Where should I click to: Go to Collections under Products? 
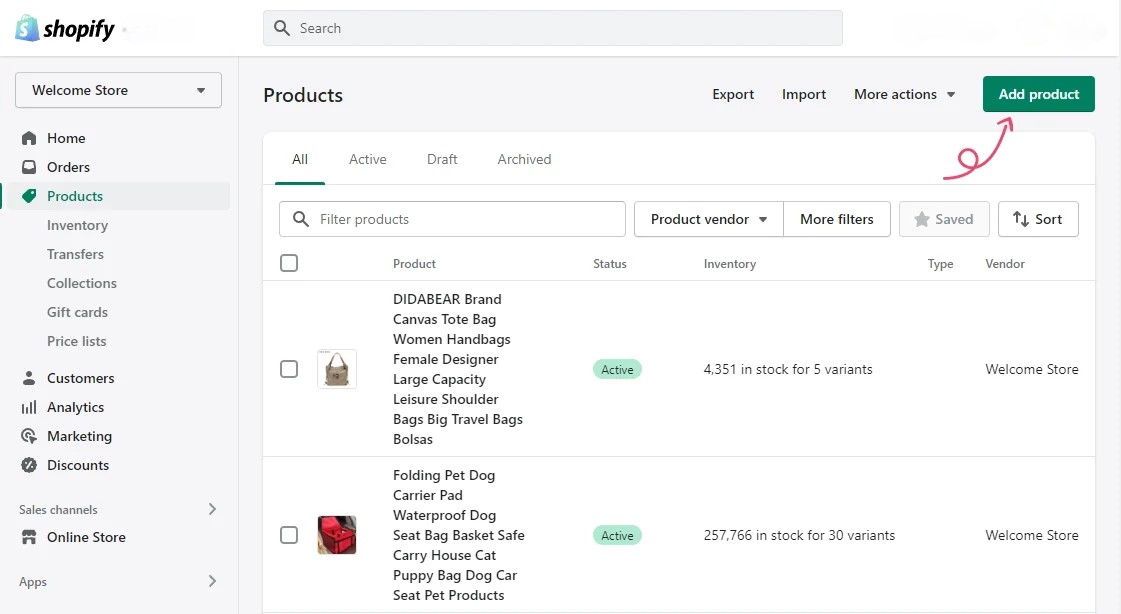pyautogui.click(x=82, y=283)
